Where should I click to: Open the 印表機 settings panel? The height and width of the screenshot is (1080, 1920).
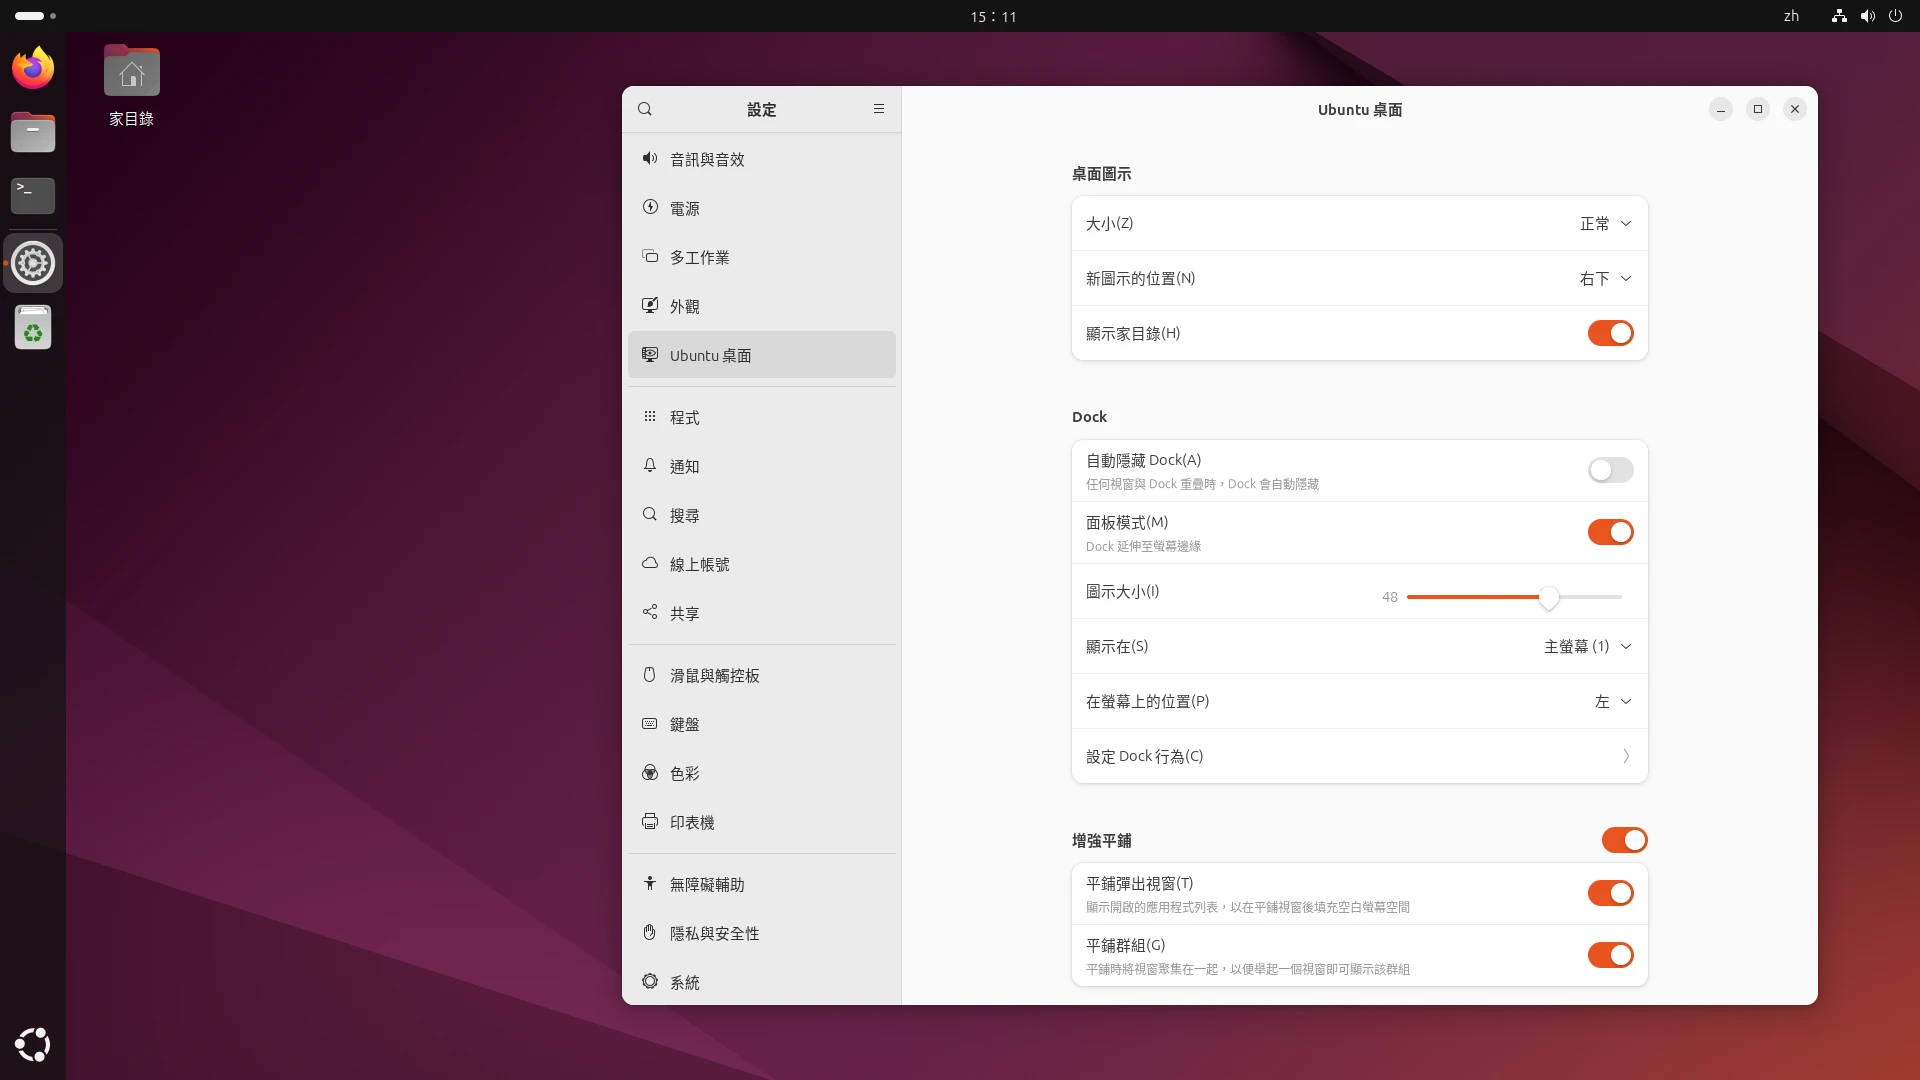[x=691, y=822]
